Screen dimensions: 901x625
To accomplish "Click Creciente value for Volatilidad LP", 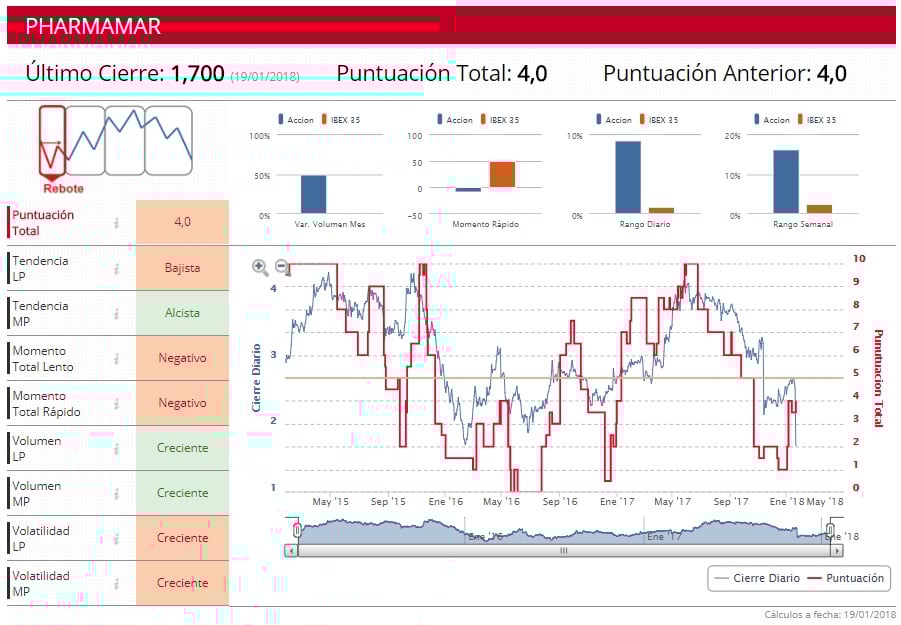I will (x=182, y=538).
